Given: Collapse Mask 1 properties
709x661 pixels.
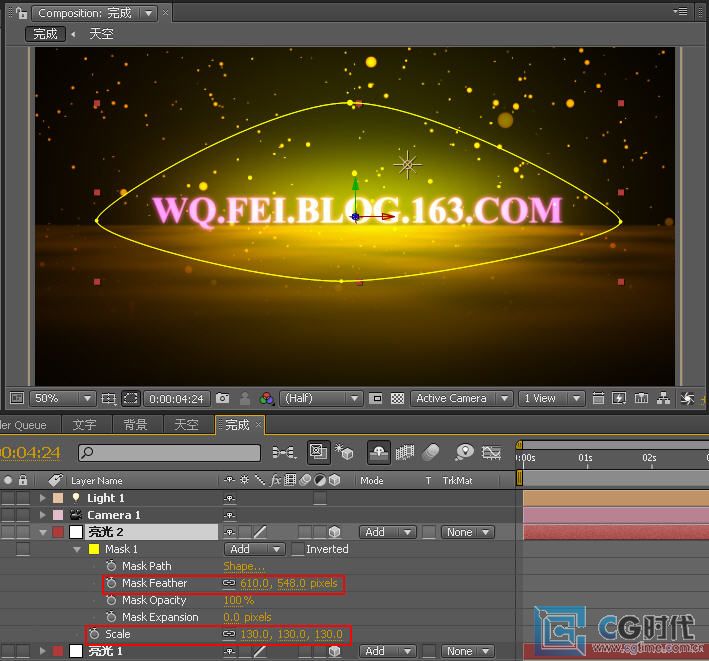Looking at the screenshot, I should 77,549.
